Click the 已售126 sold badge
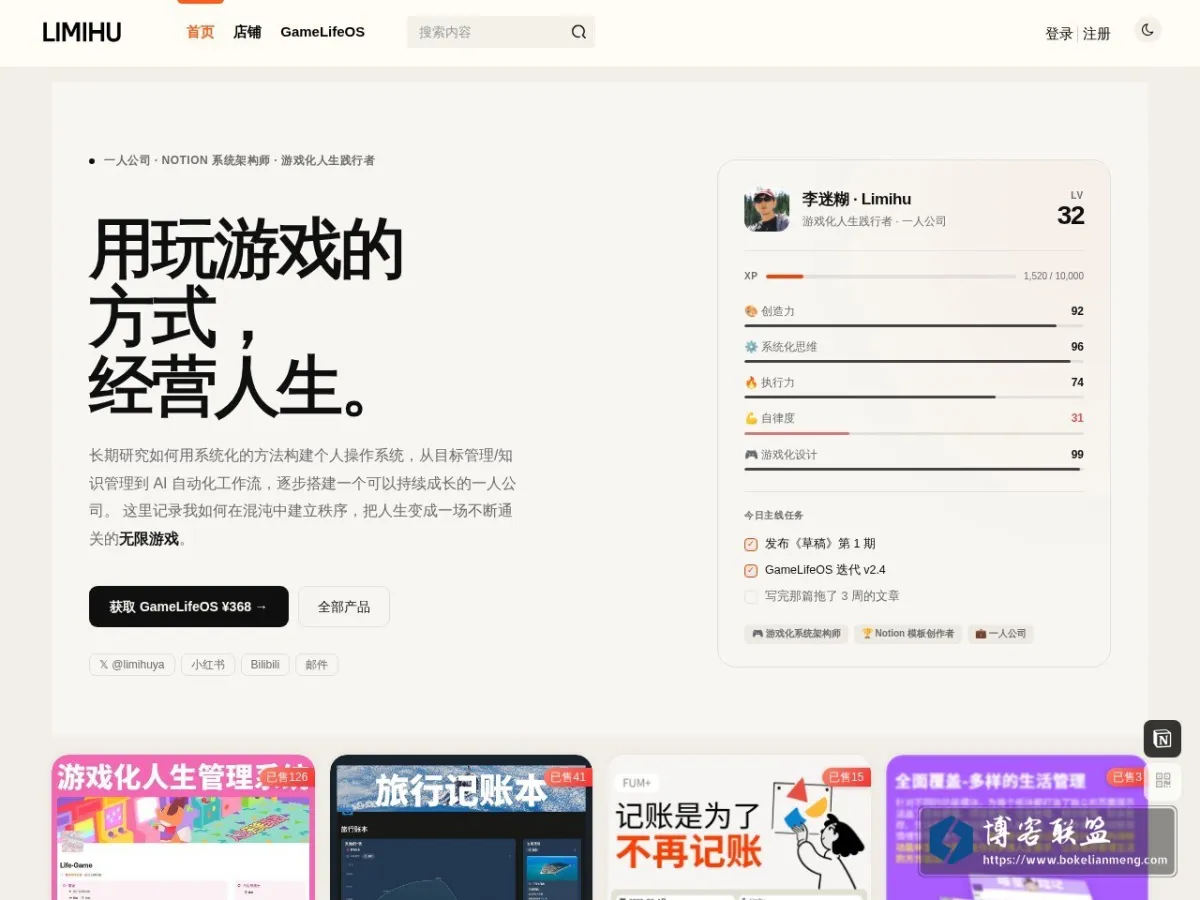The width and height of the screenshot is (1200, 900). pos(287,777)
